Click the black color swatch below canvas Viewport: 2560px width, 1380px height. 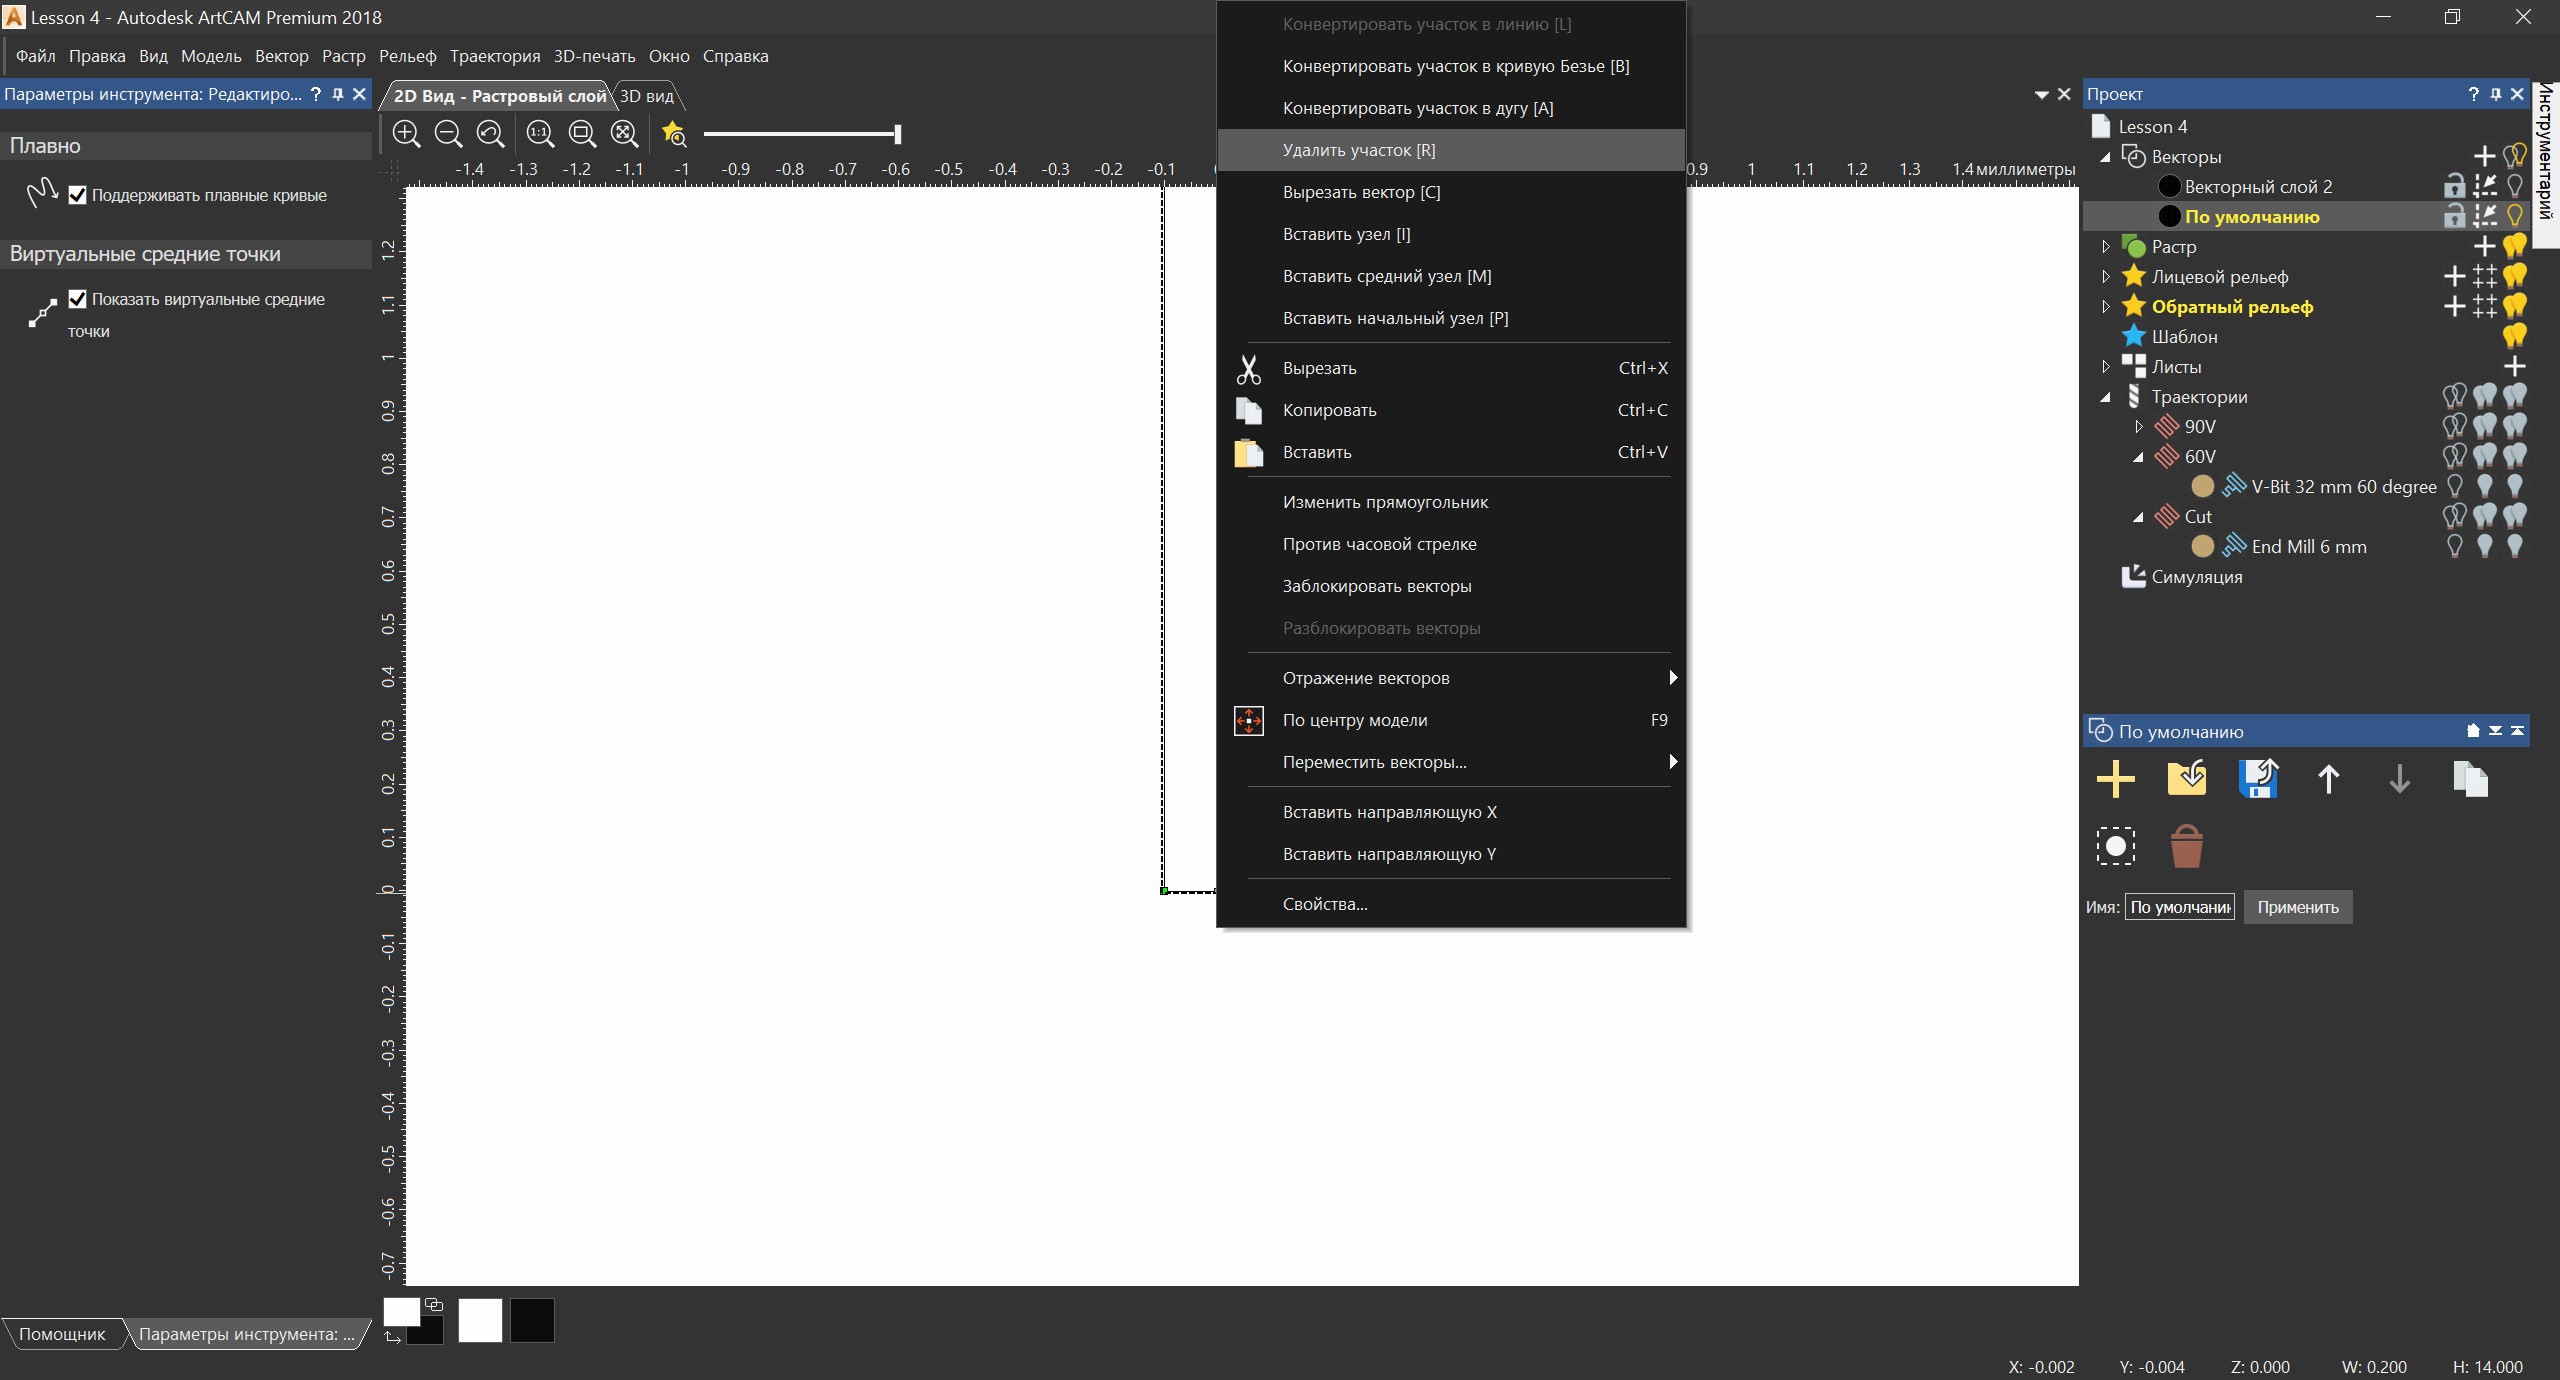coord(532,1320)
